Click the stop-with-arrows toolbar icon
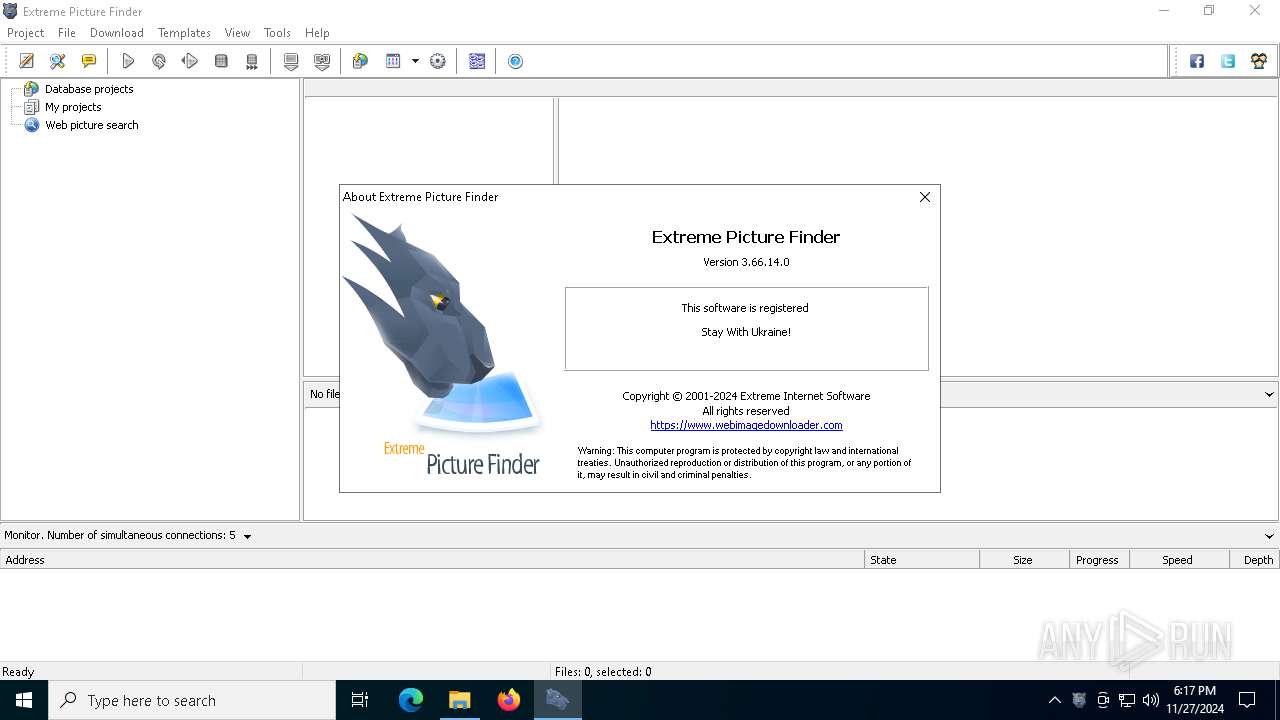 pos(252,61)
